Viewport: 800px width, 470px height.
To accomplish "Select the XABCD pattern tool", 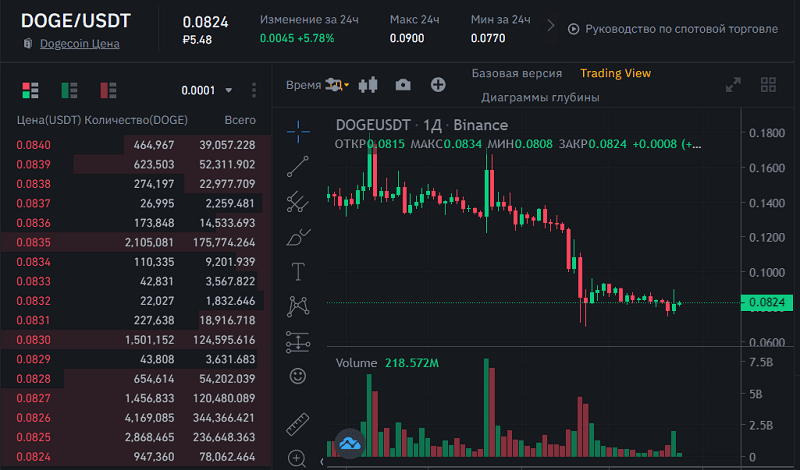I will click(298, 306).
